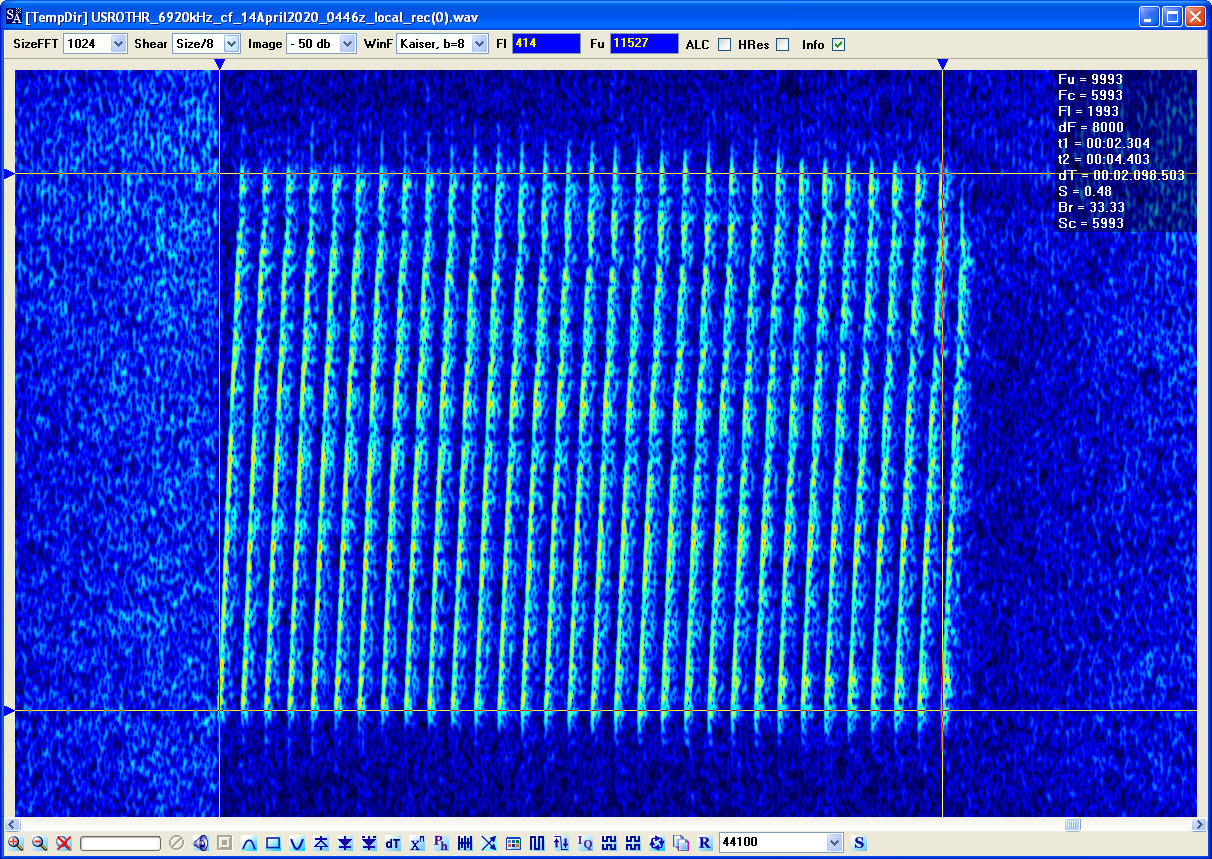Click the S button after sample rate

[859, 843]
